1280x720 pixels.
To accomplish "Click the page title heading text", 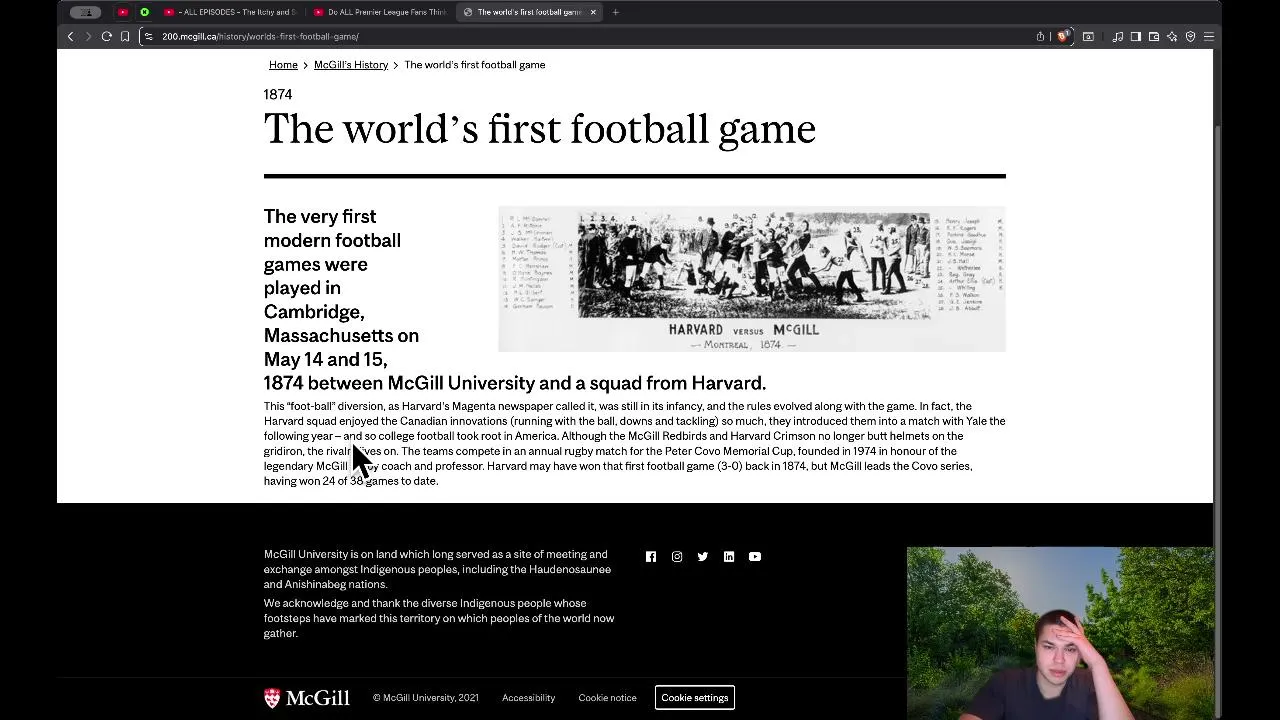I will (x=540, y=129).
